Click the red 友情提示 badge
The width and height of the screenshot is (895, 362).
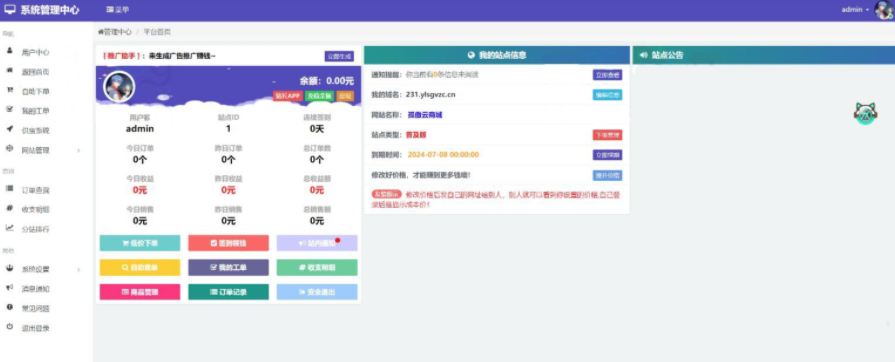click(386, 194)
